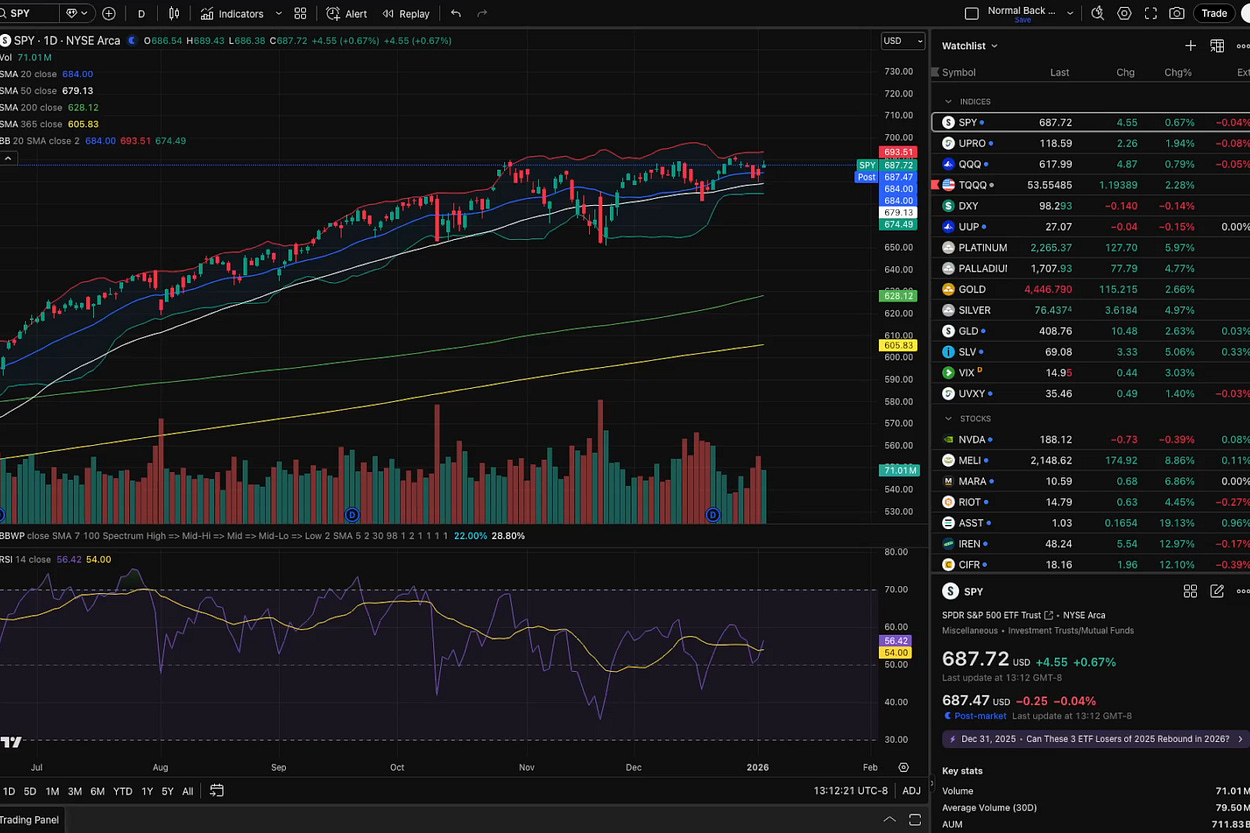Open more options beside SPY details
The image size is (1250, 833).
coord(1243,591)
